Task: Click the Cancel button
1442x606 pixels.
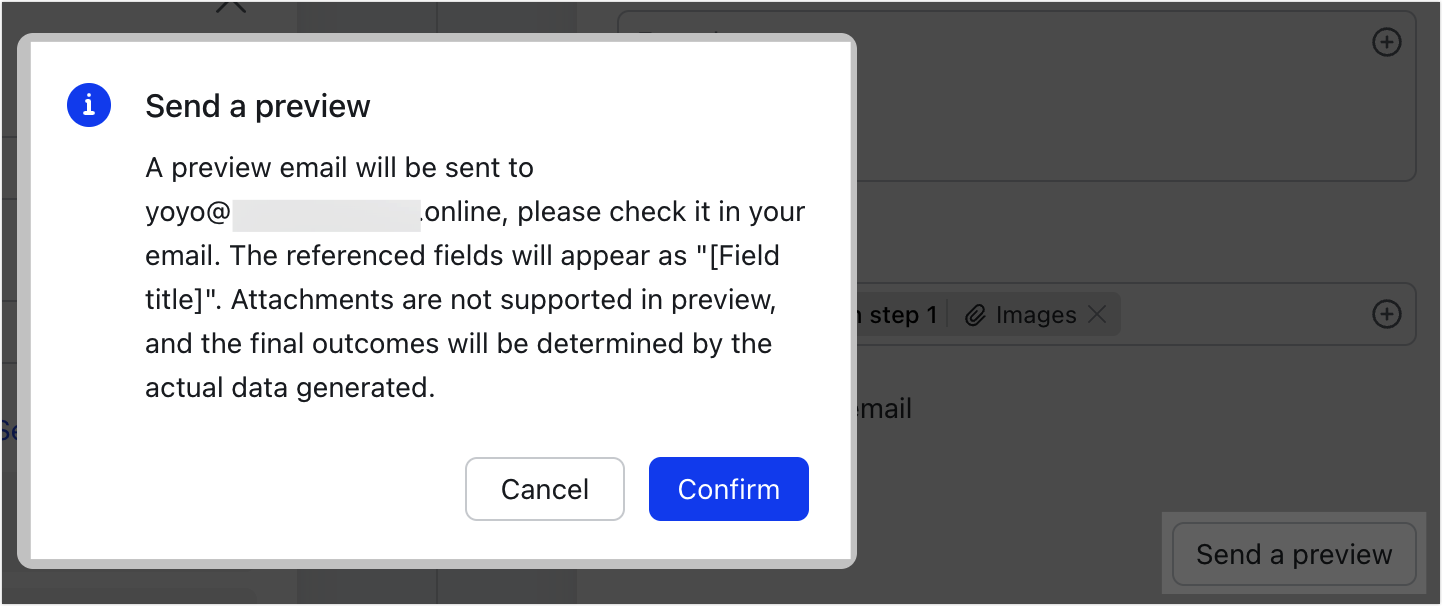Action: pos(545,489)
